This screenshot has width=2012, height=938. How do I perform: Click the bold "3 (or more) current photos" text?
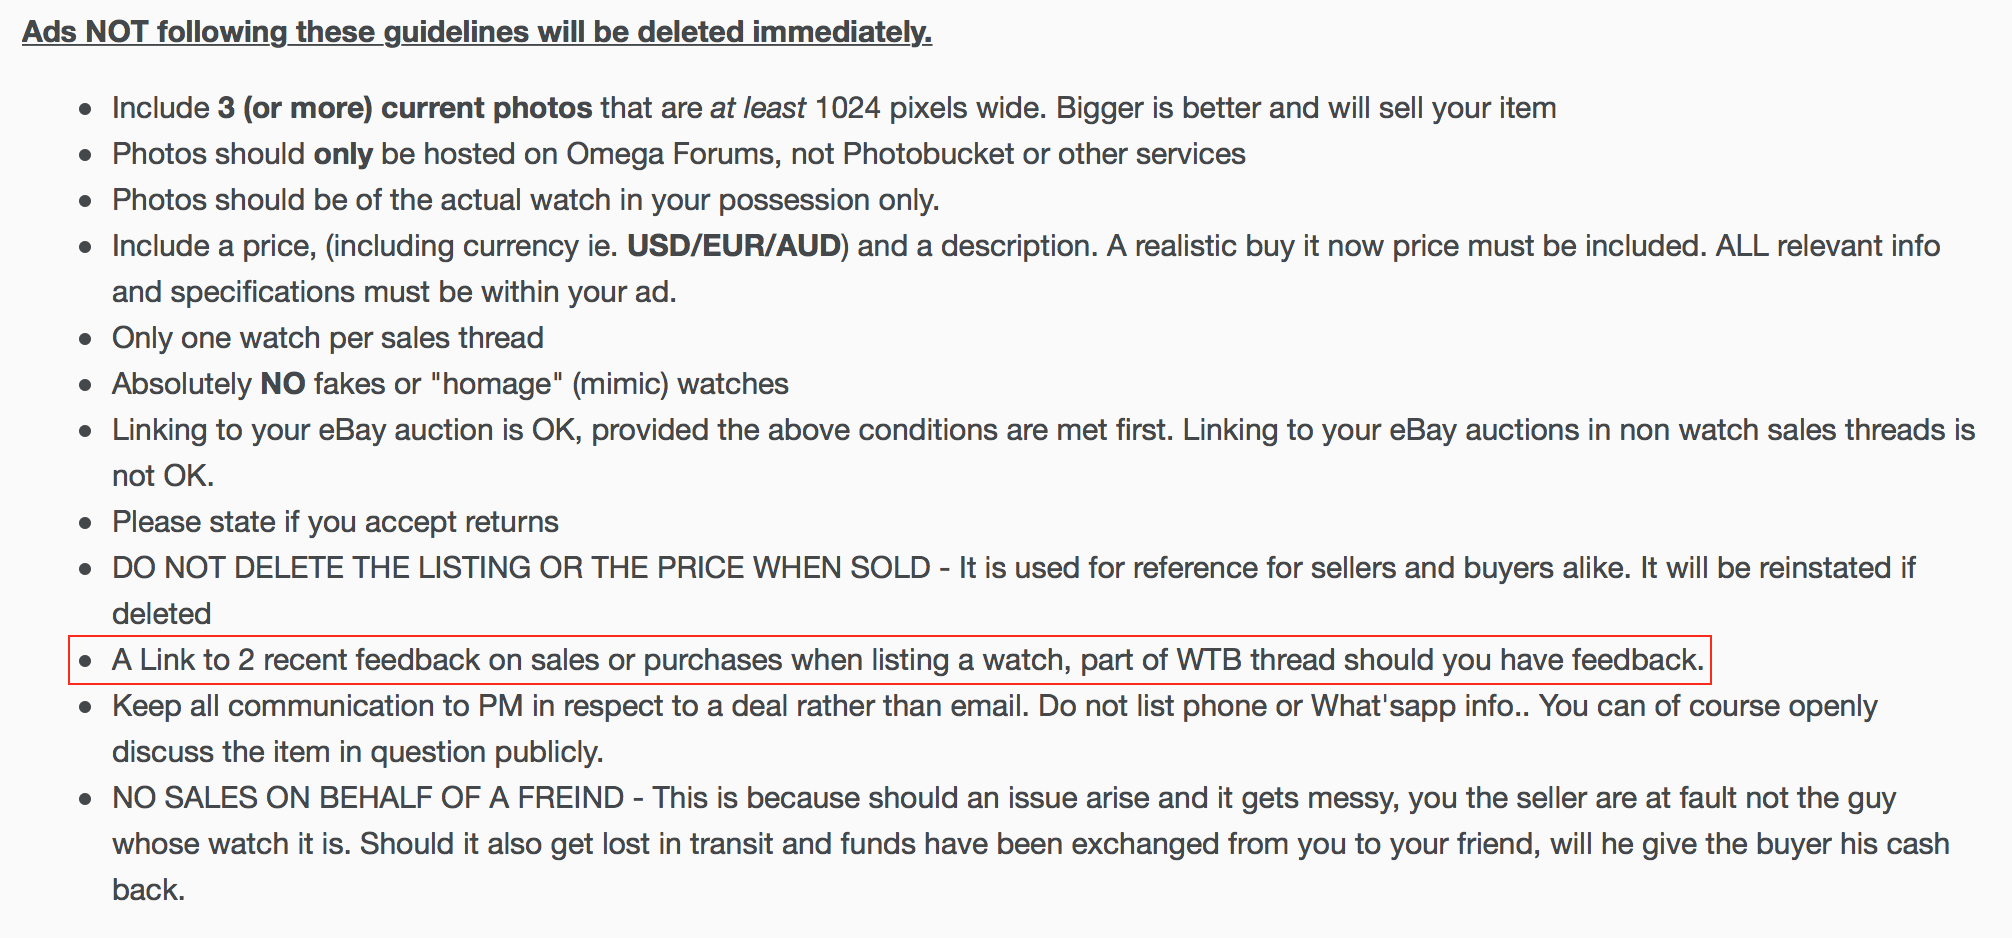tap(405, 108)
